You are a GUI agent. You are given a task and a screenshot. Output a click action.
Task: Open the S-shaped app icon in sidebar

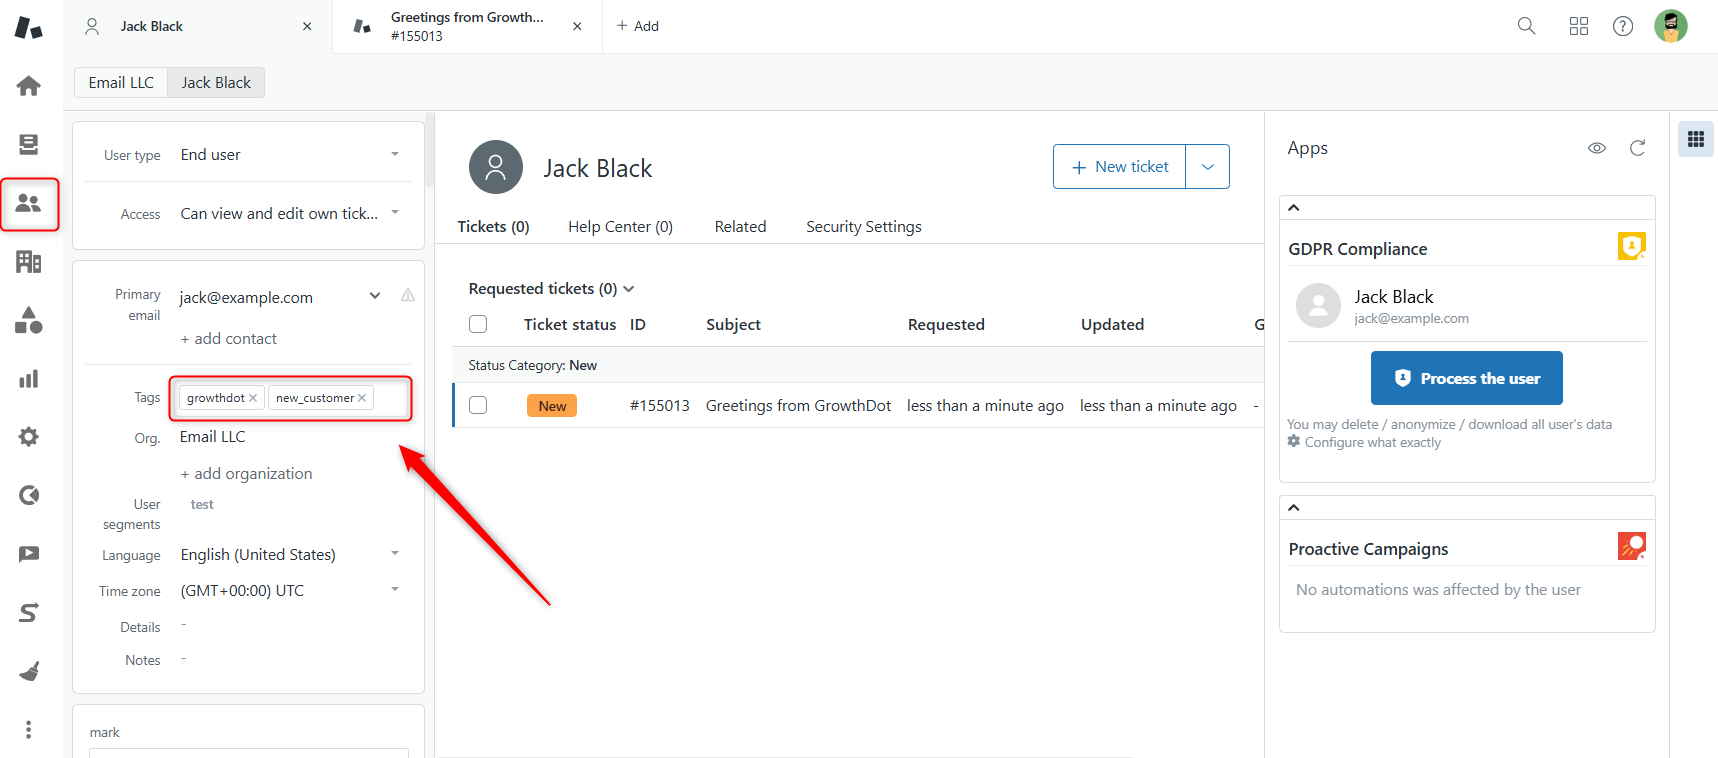pos(29,612)
